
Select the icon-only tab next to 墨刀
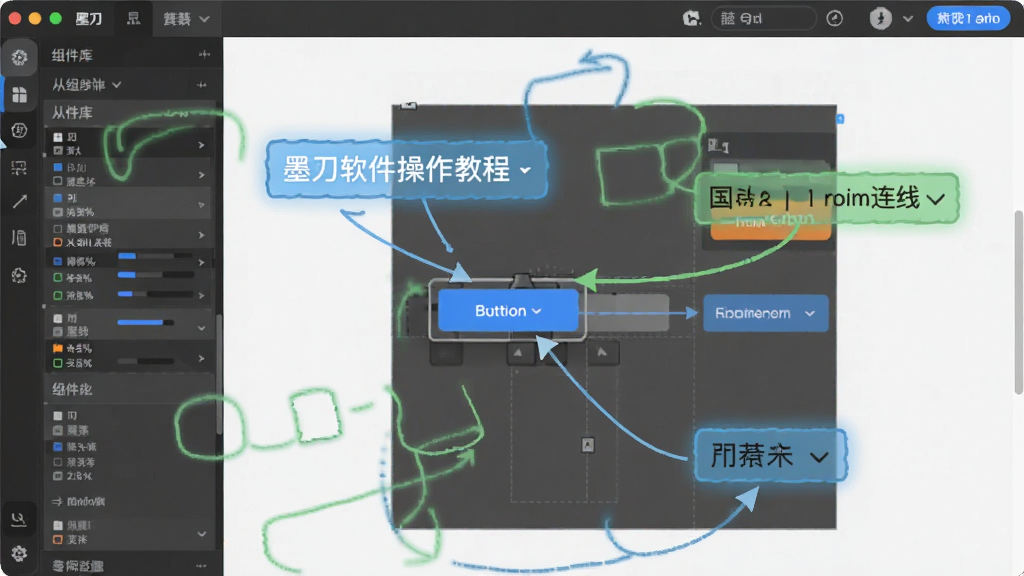click(133, 18)
